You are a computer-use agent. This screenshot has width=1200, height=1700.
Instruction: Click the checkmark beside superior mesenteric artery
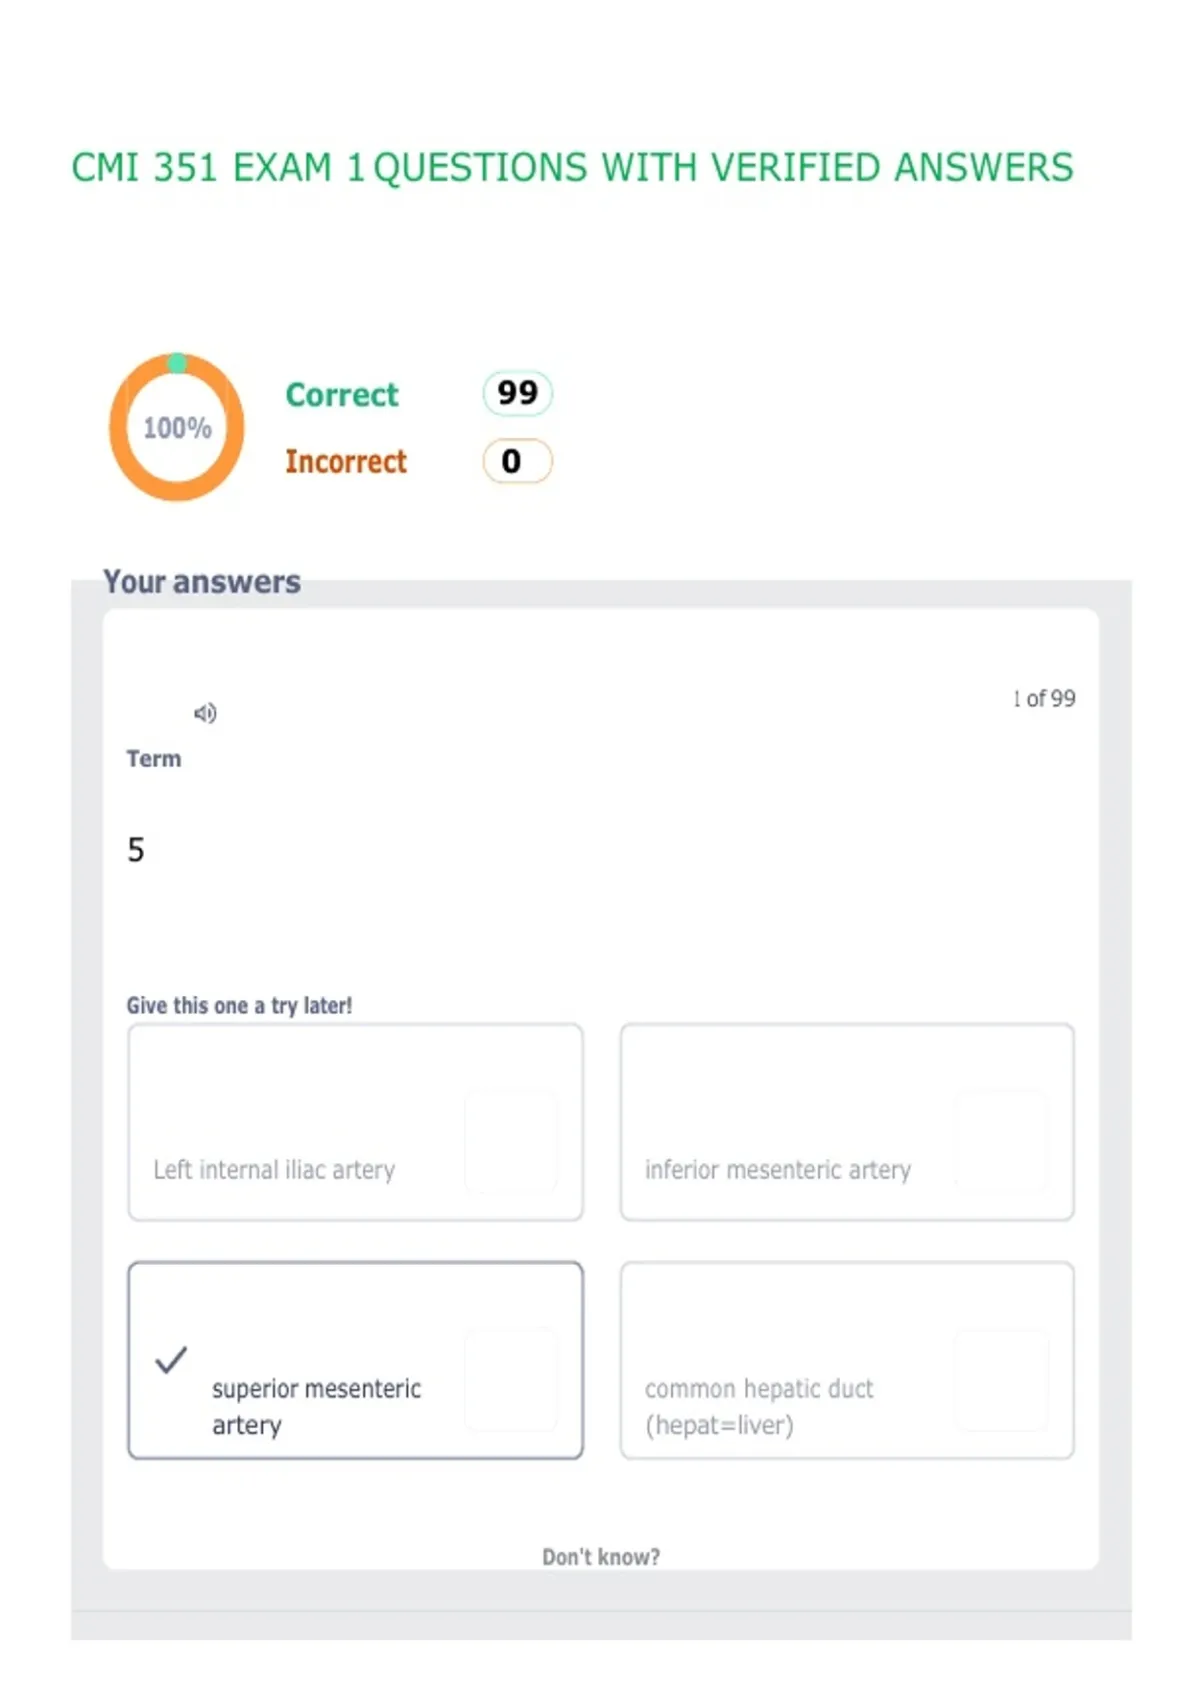pos(171,1360)
